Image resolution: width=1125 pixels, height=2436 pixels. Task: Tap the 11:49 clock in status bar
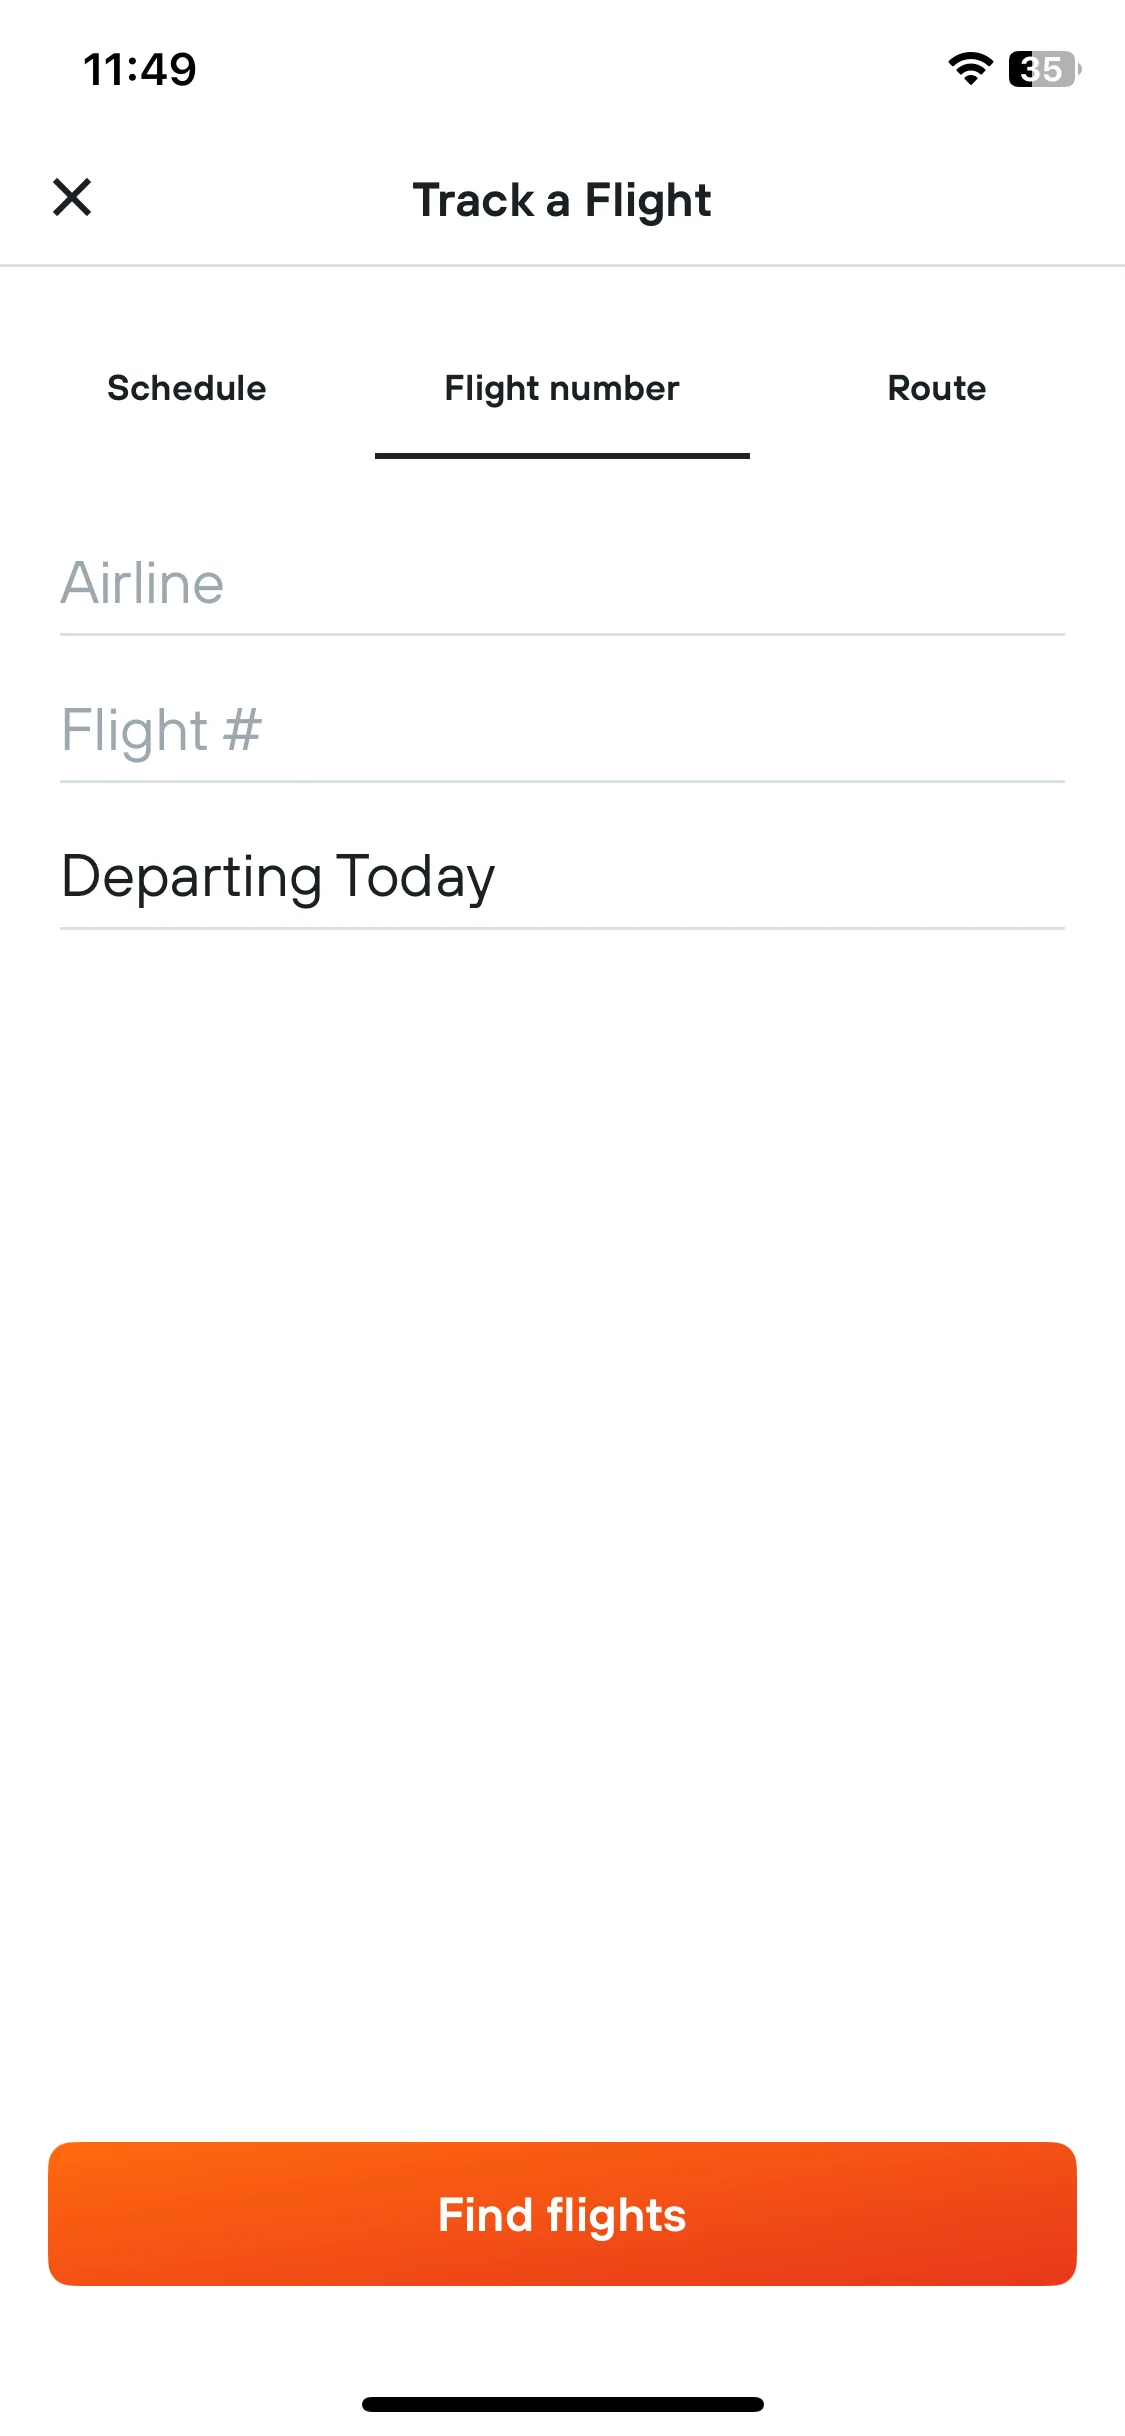[140, 69]
